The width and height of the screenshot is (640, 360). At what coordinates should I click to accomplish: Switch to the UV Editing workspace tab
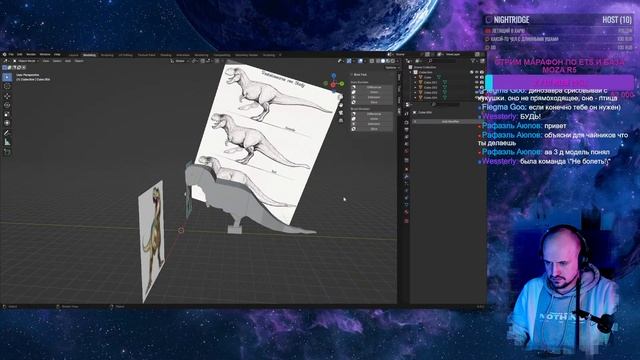pyautogui.click(x=125, y=55)
